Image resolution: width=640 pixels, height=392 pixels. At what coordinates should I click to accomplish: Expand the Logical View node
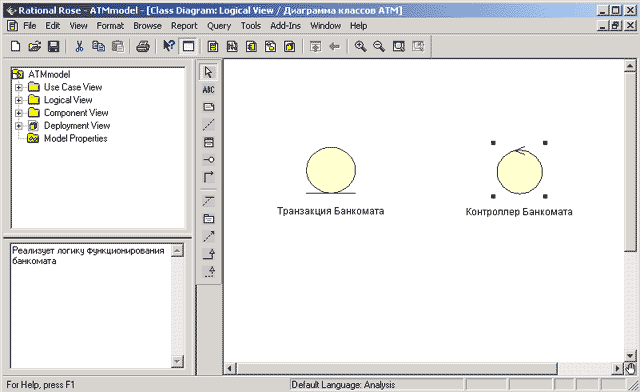(19, 100)
